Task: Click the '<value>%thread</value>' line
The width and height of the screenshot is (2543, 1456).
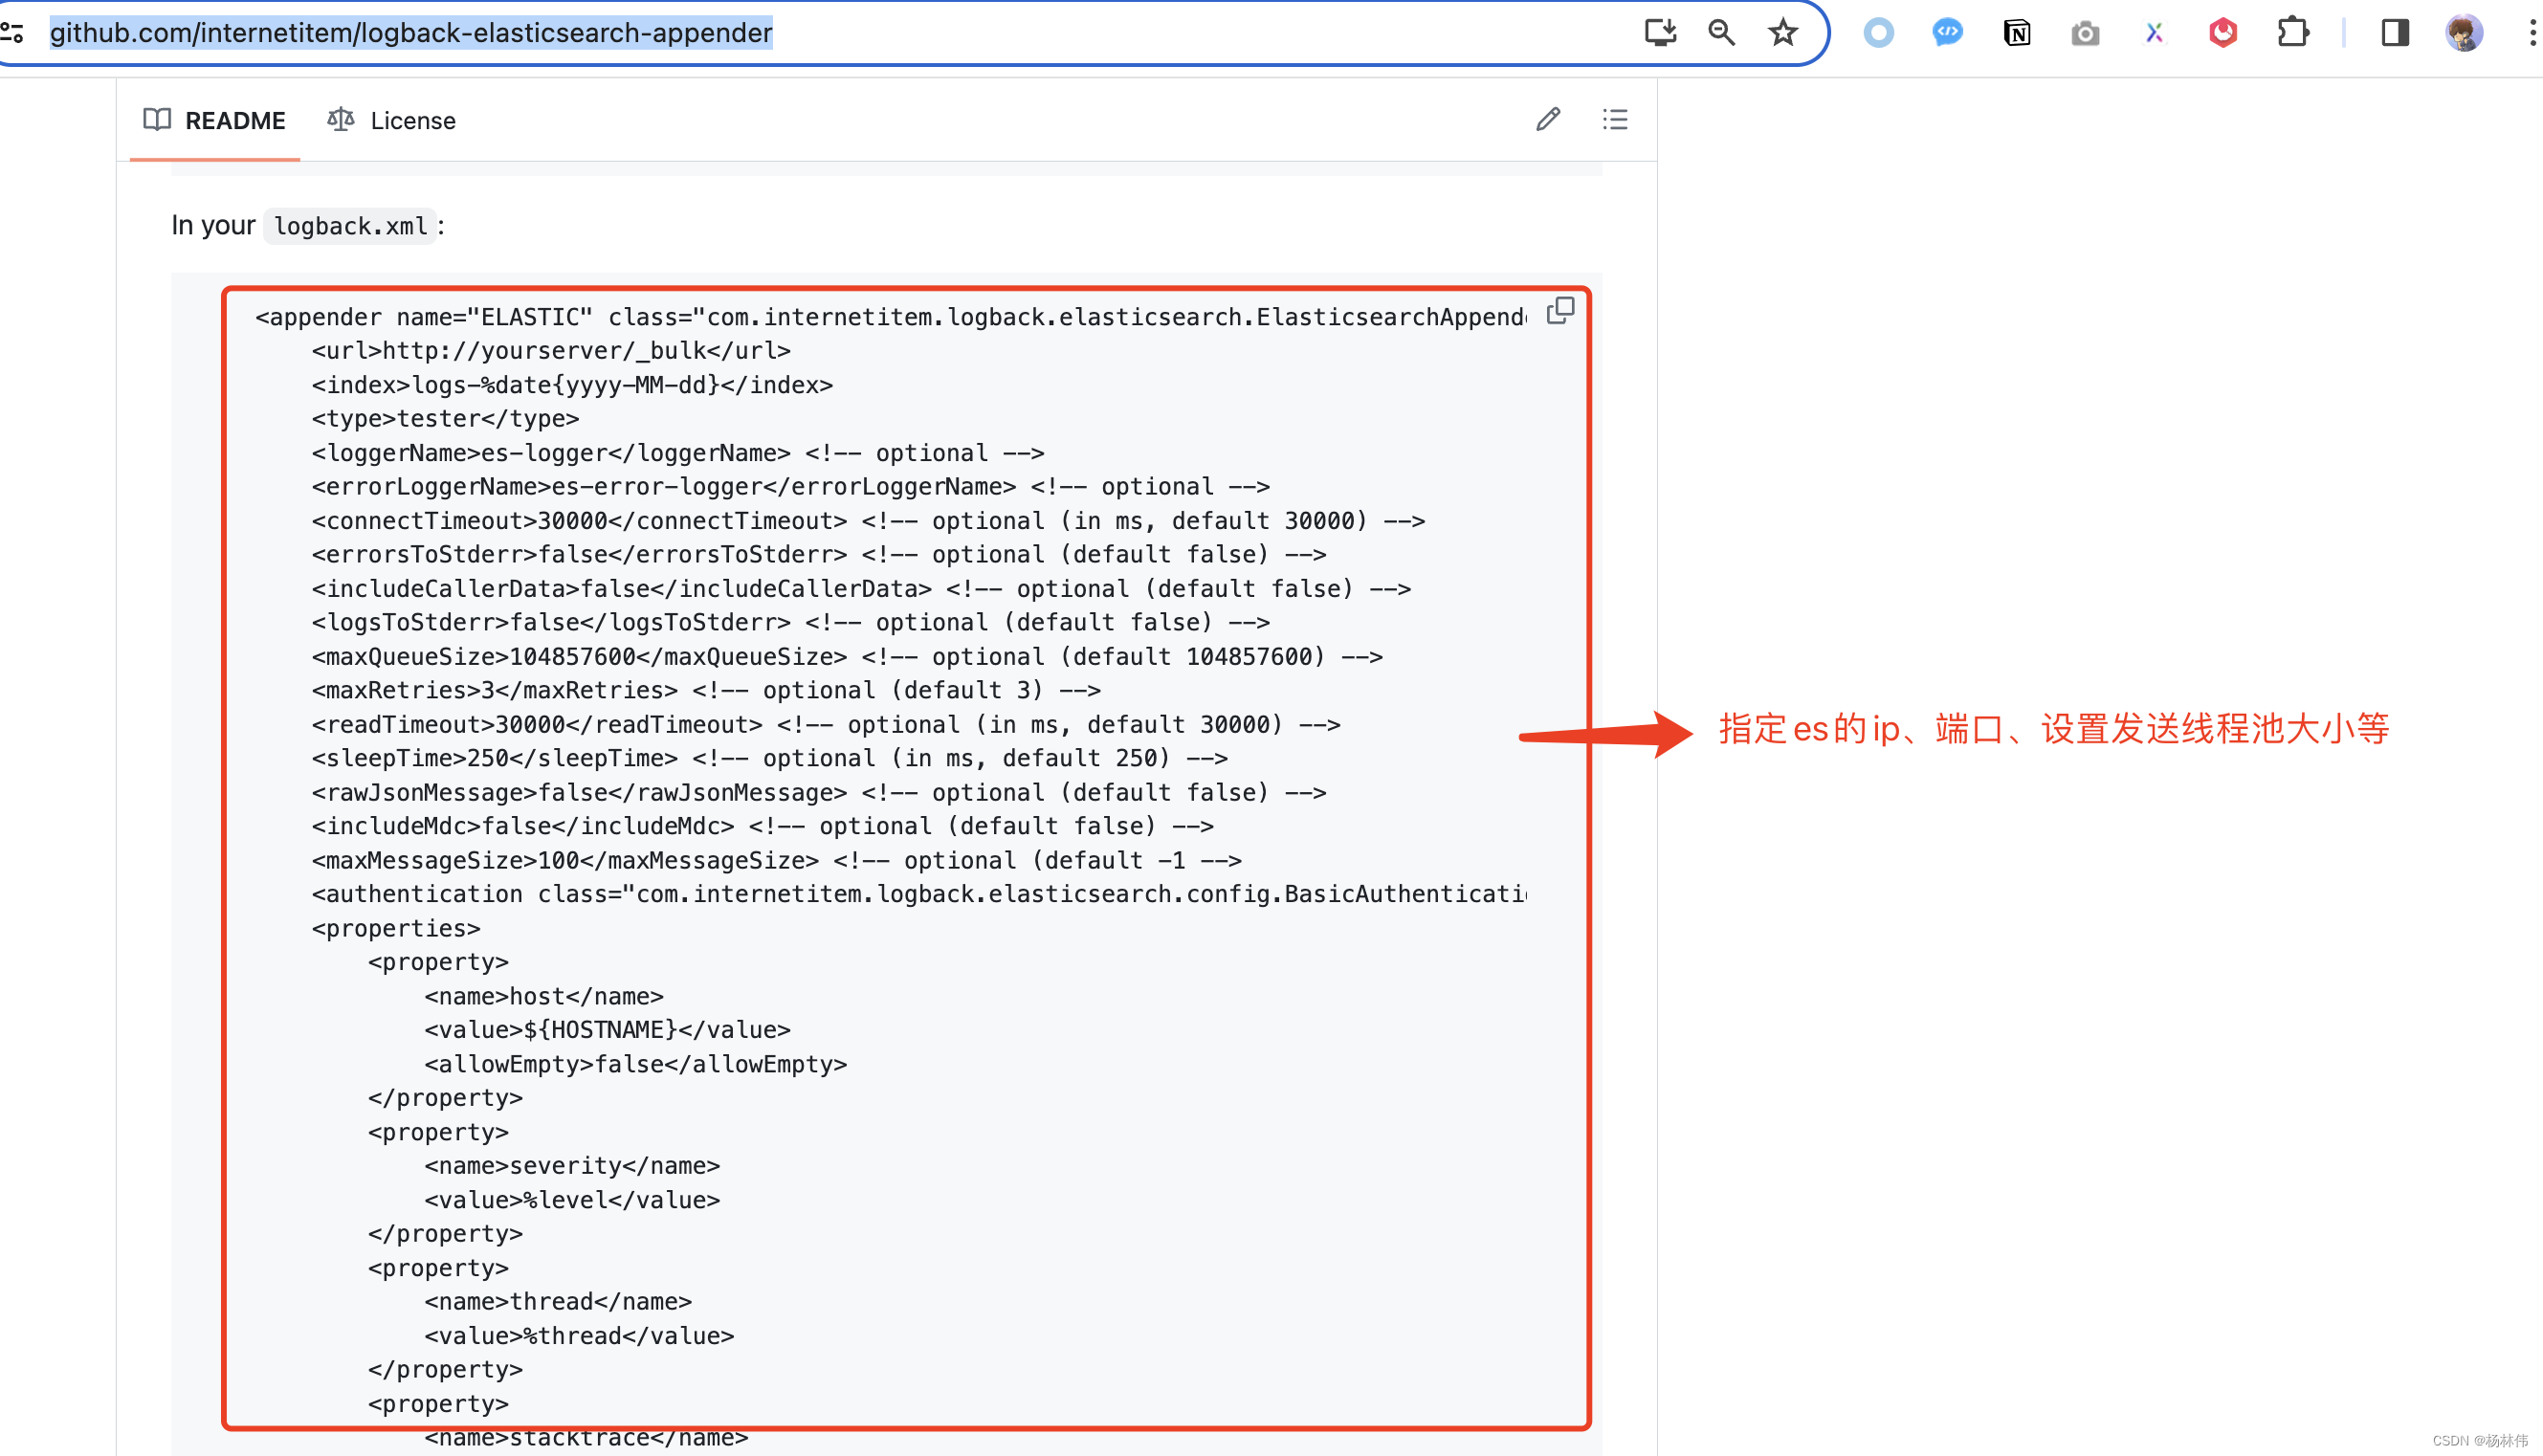Action: 579,1337
